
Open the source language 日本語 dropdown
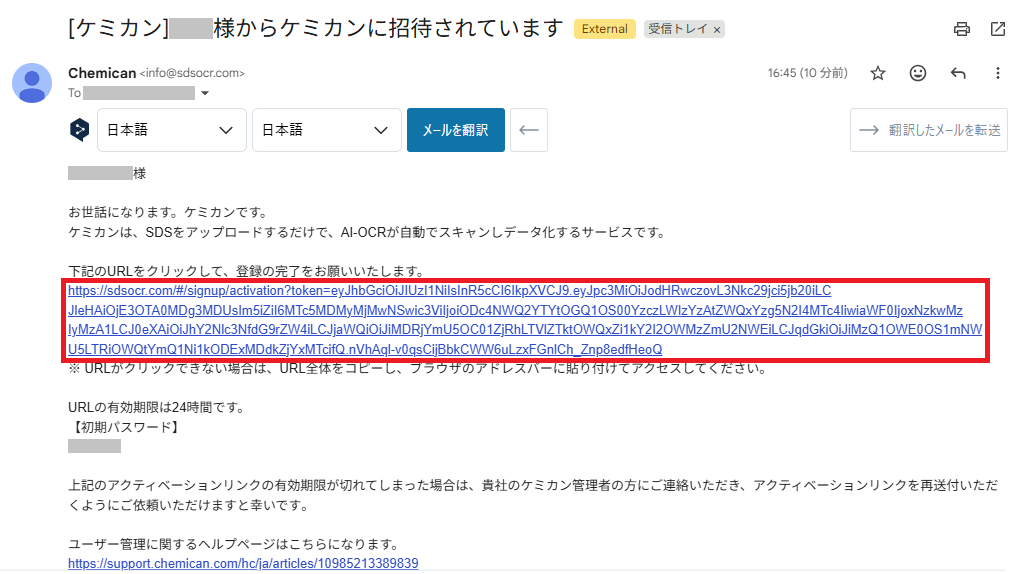(x=172, y=130)
